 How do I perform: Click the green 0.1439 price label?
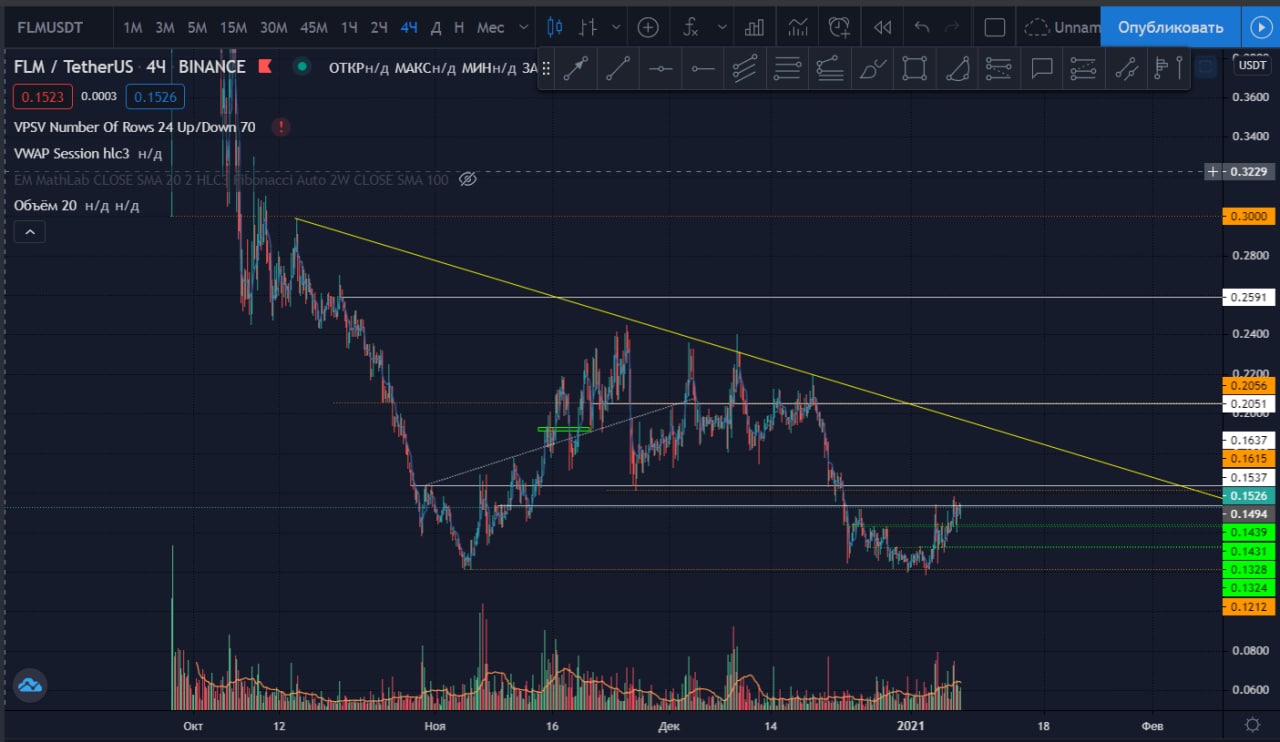click(1249, 532)
